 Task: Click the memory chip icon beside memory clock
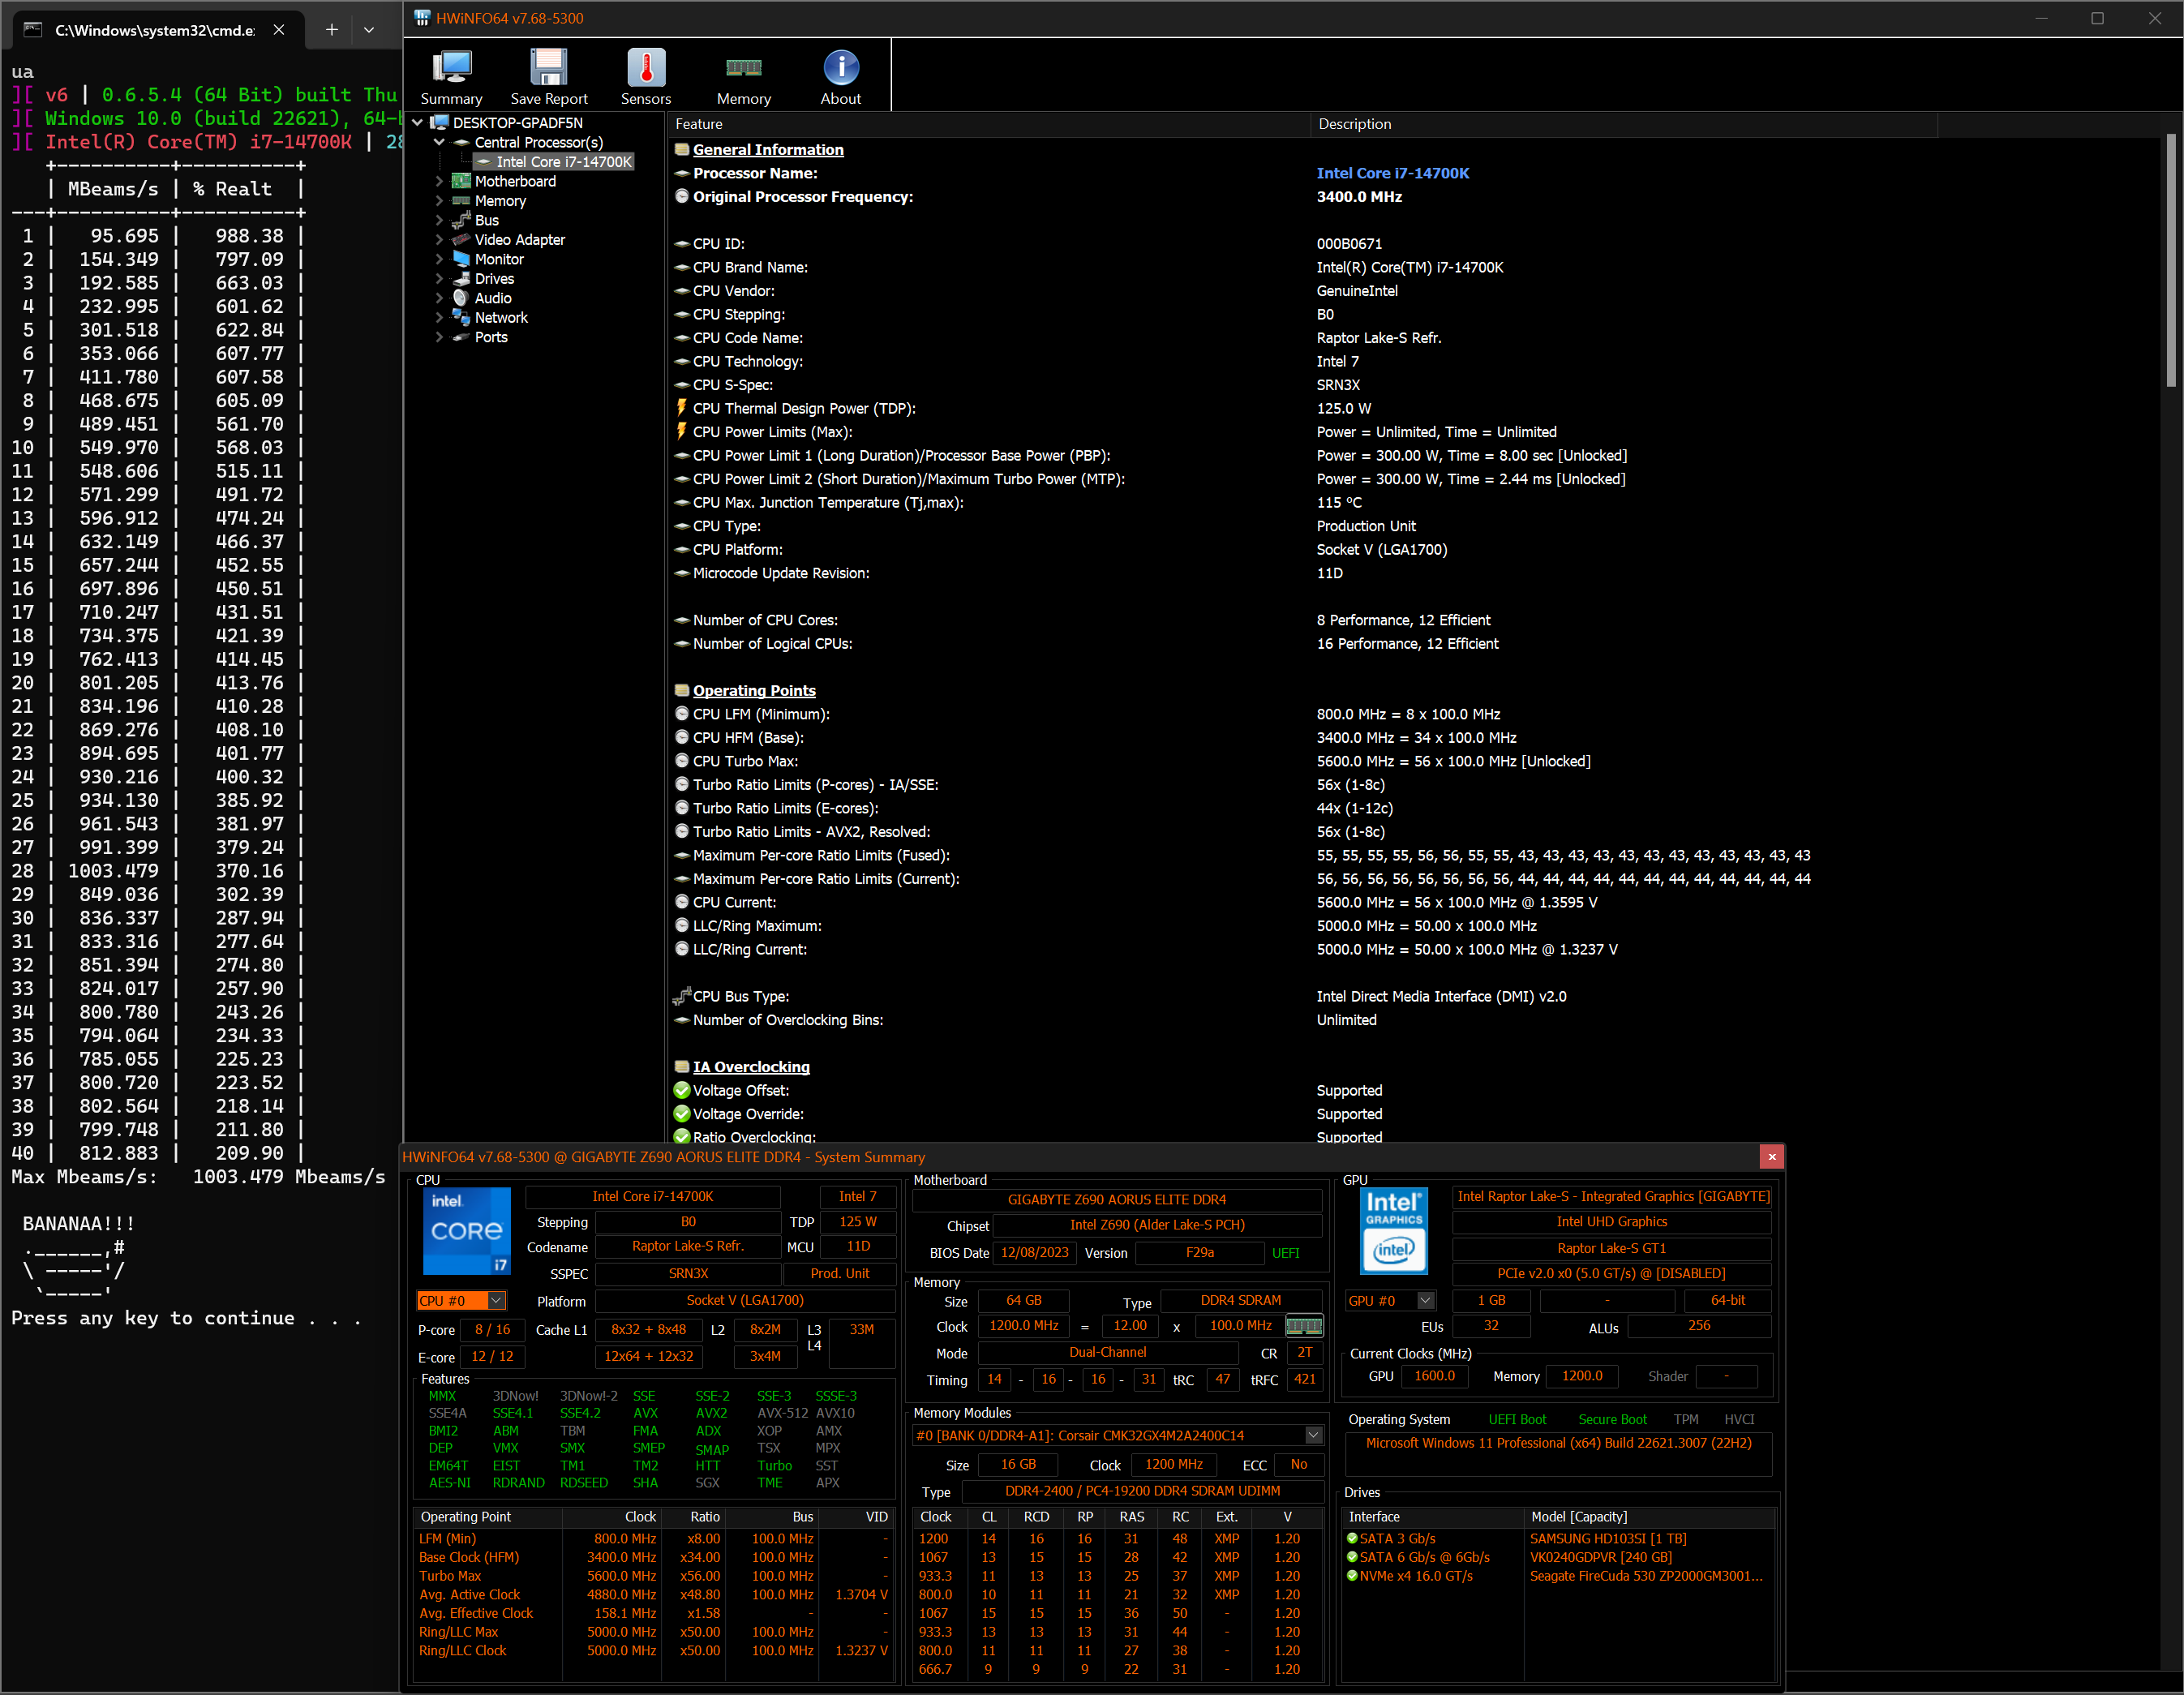(1303, 1326)
